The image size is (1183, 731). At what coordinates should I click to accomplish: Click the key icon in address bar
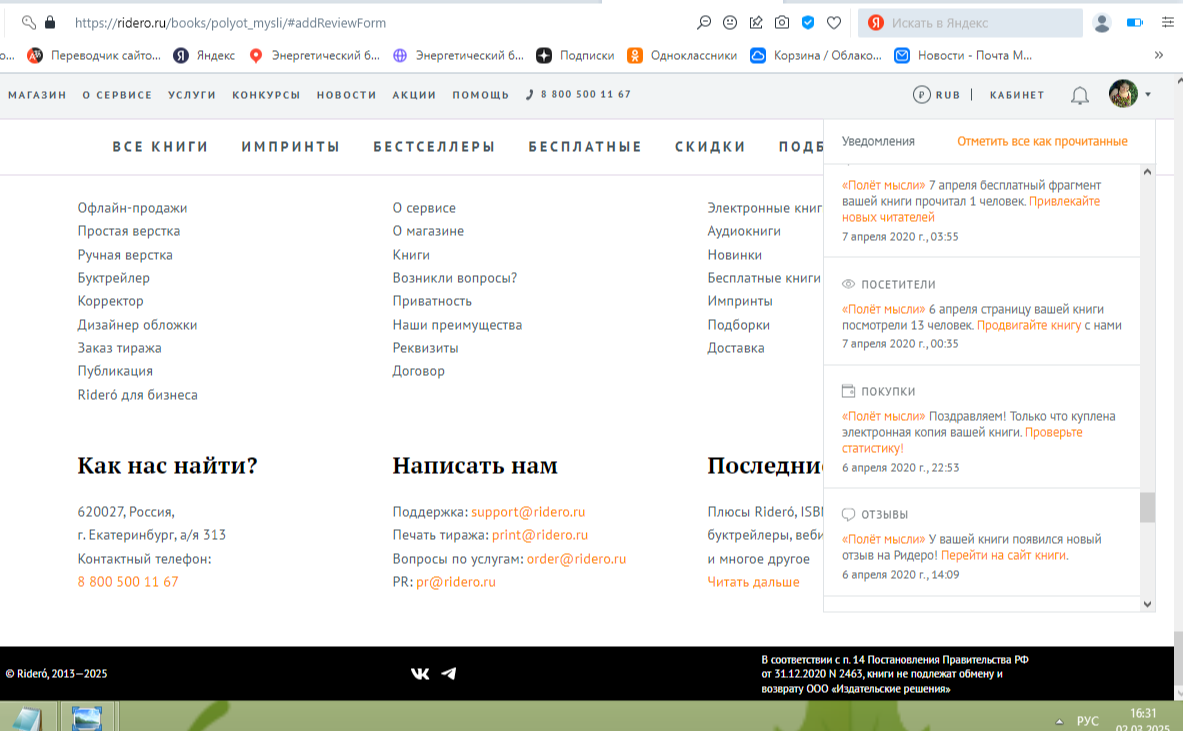pos(29,23)
